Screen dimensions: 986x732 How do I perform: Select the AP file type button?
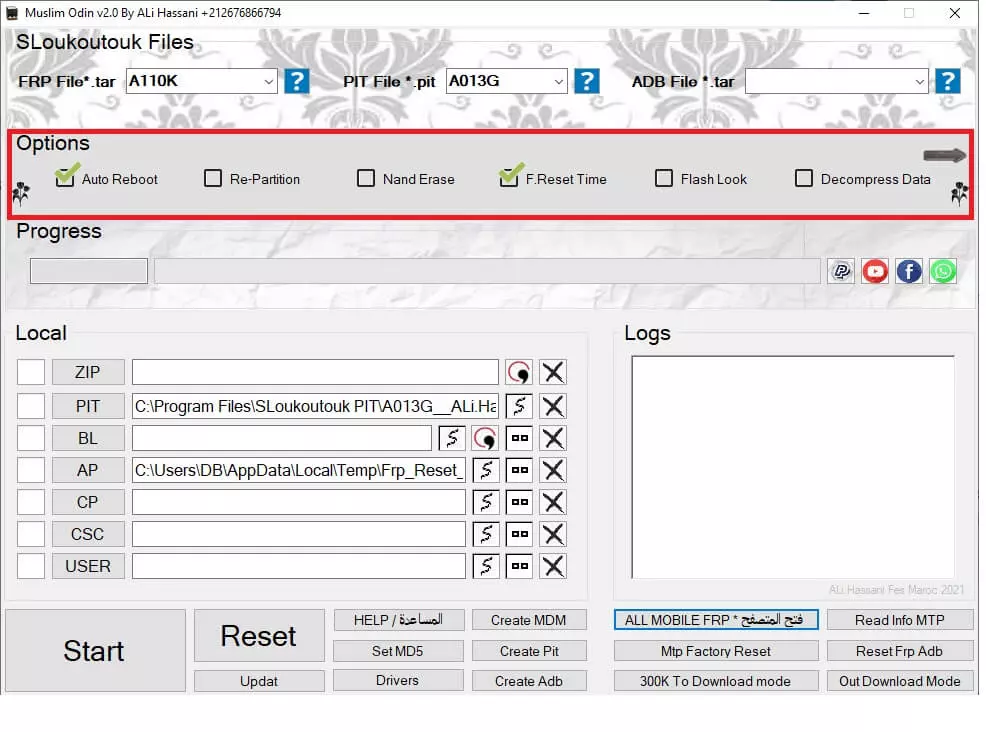tap(88, 470)
